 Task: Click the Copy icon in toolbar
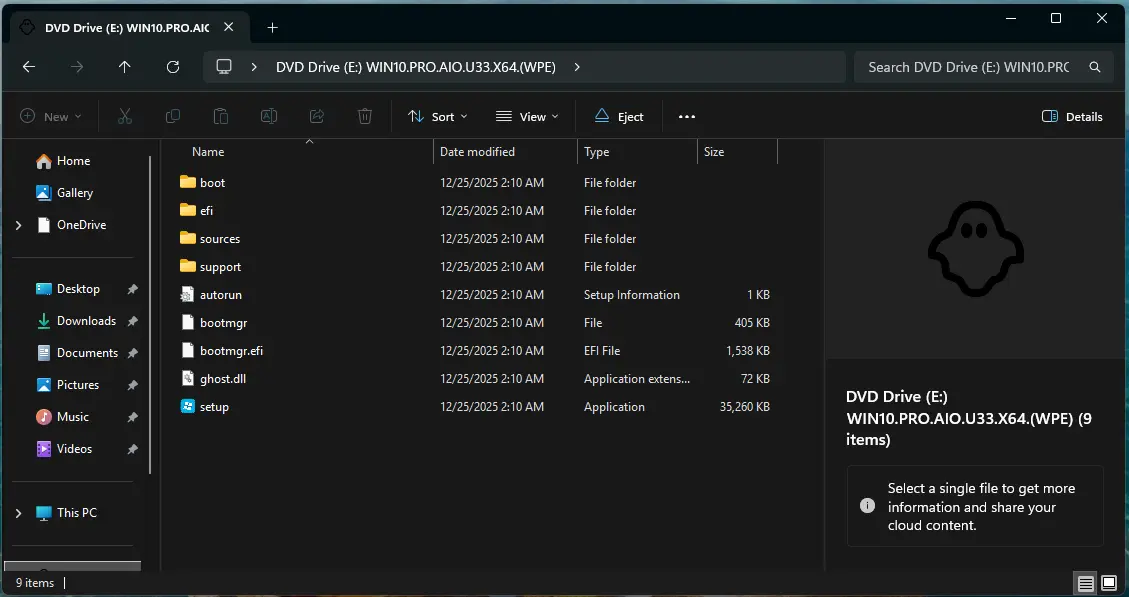pyautogui.click(x=173, y=116)
